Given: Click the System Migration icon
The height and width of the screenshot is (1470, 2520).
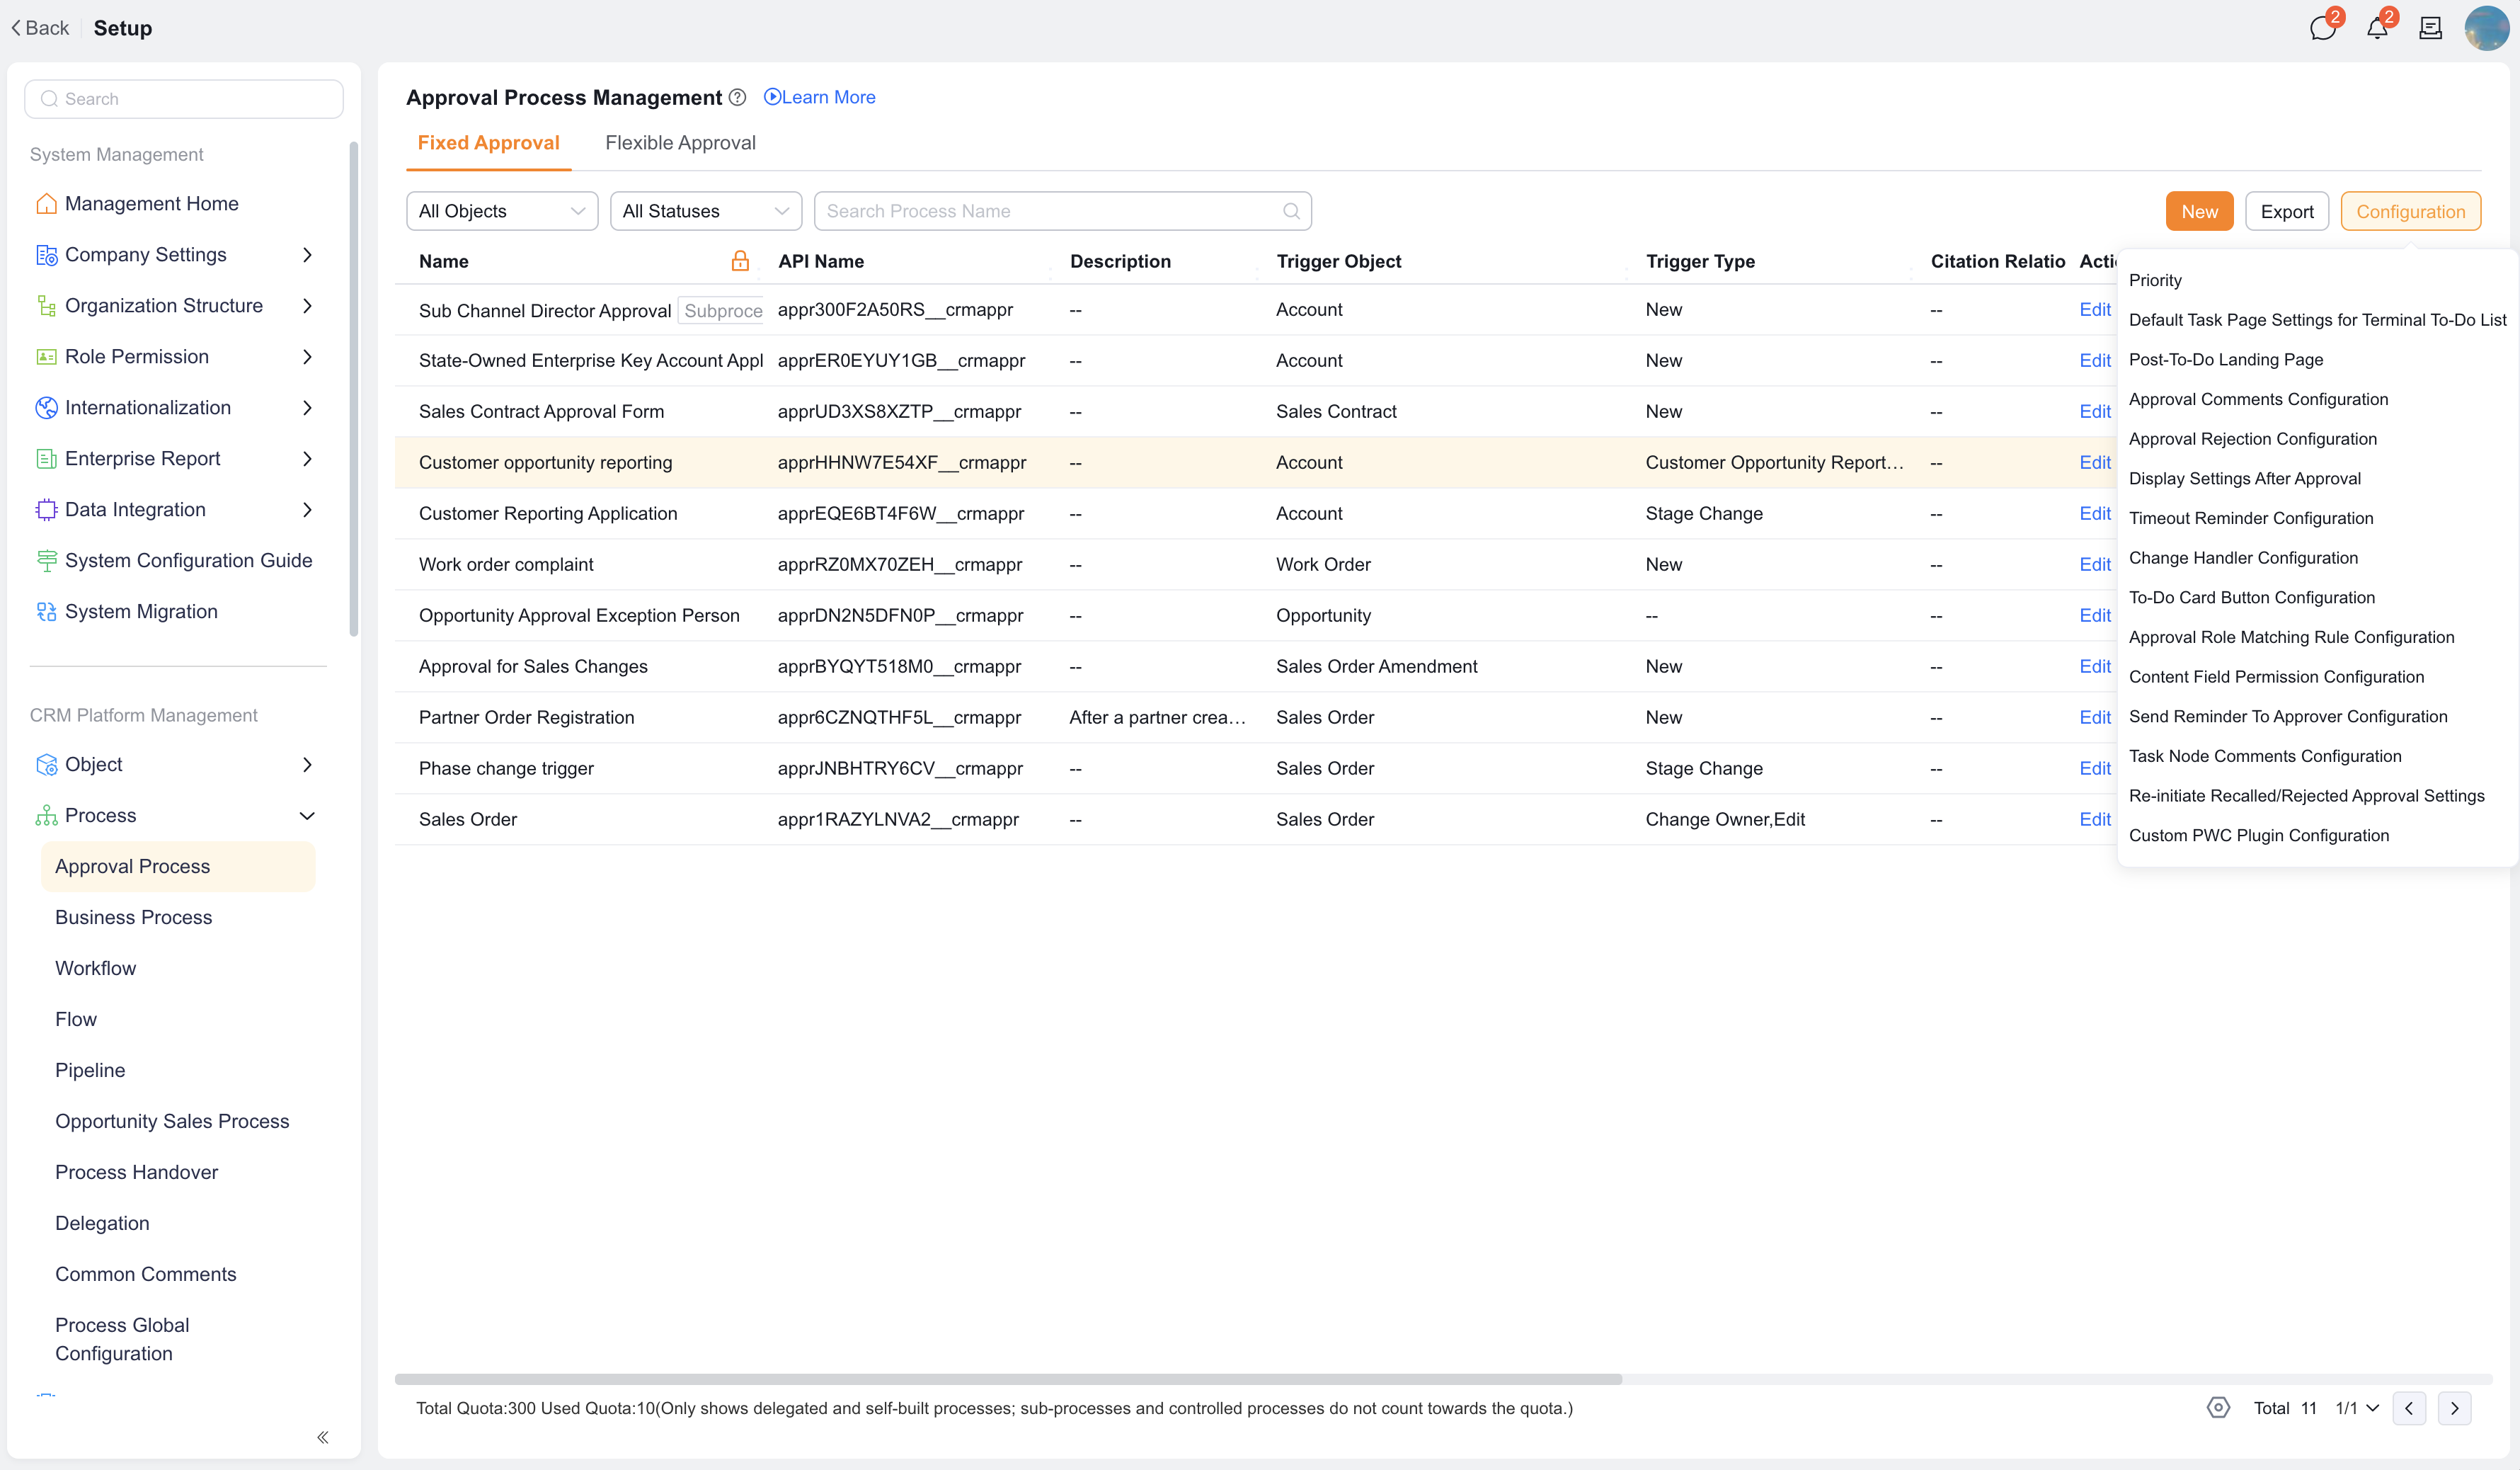Looking at the screenshot, I should click(x=46, y=612).
